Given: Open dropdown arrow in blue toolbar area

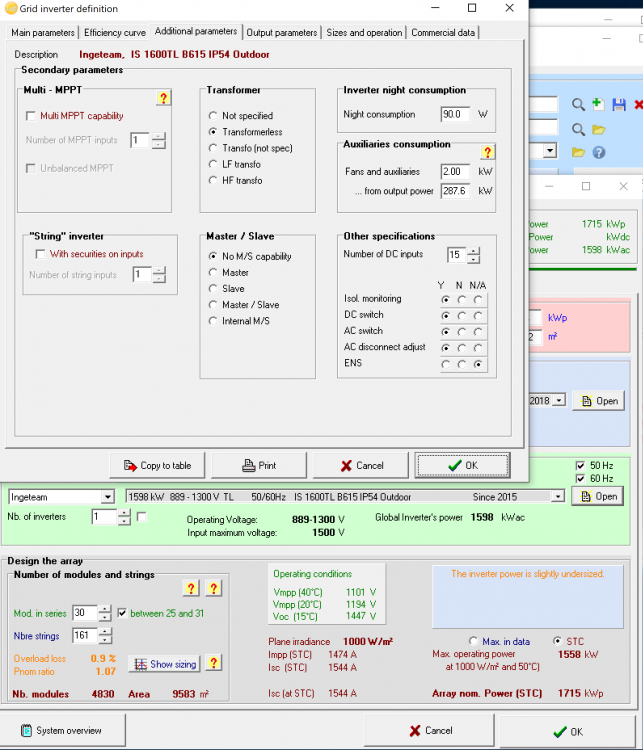Looking at the screenshot, I should [x=550, y=151].
